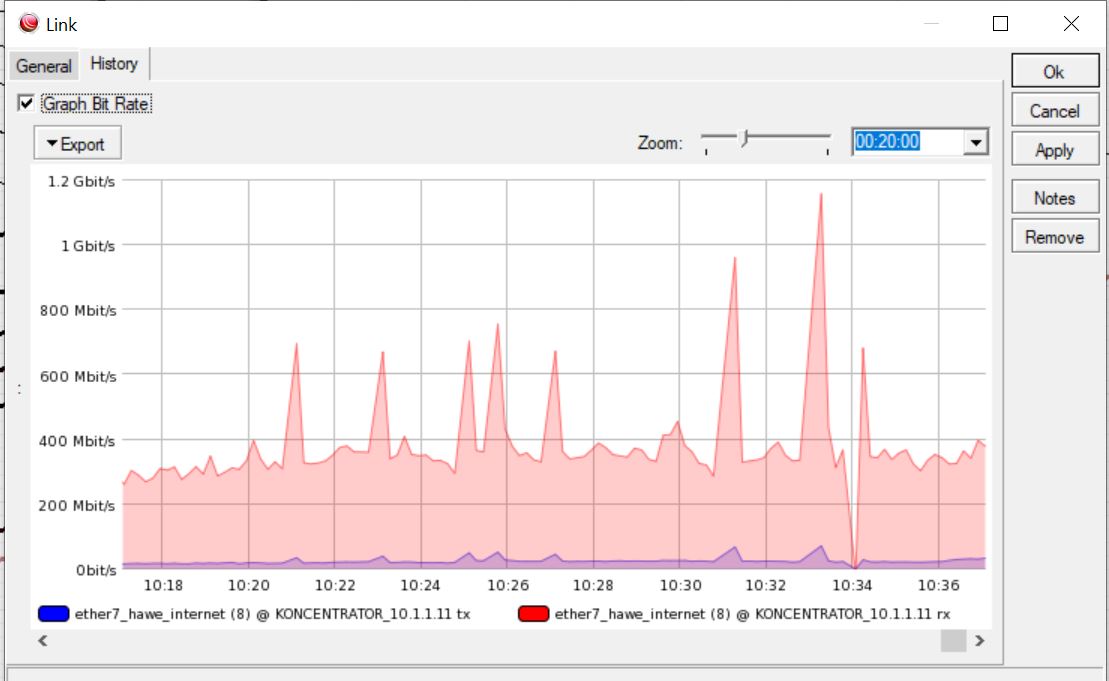1109x681 pixels.
Task: Minimize the Link window
Action: click(931, 24)
